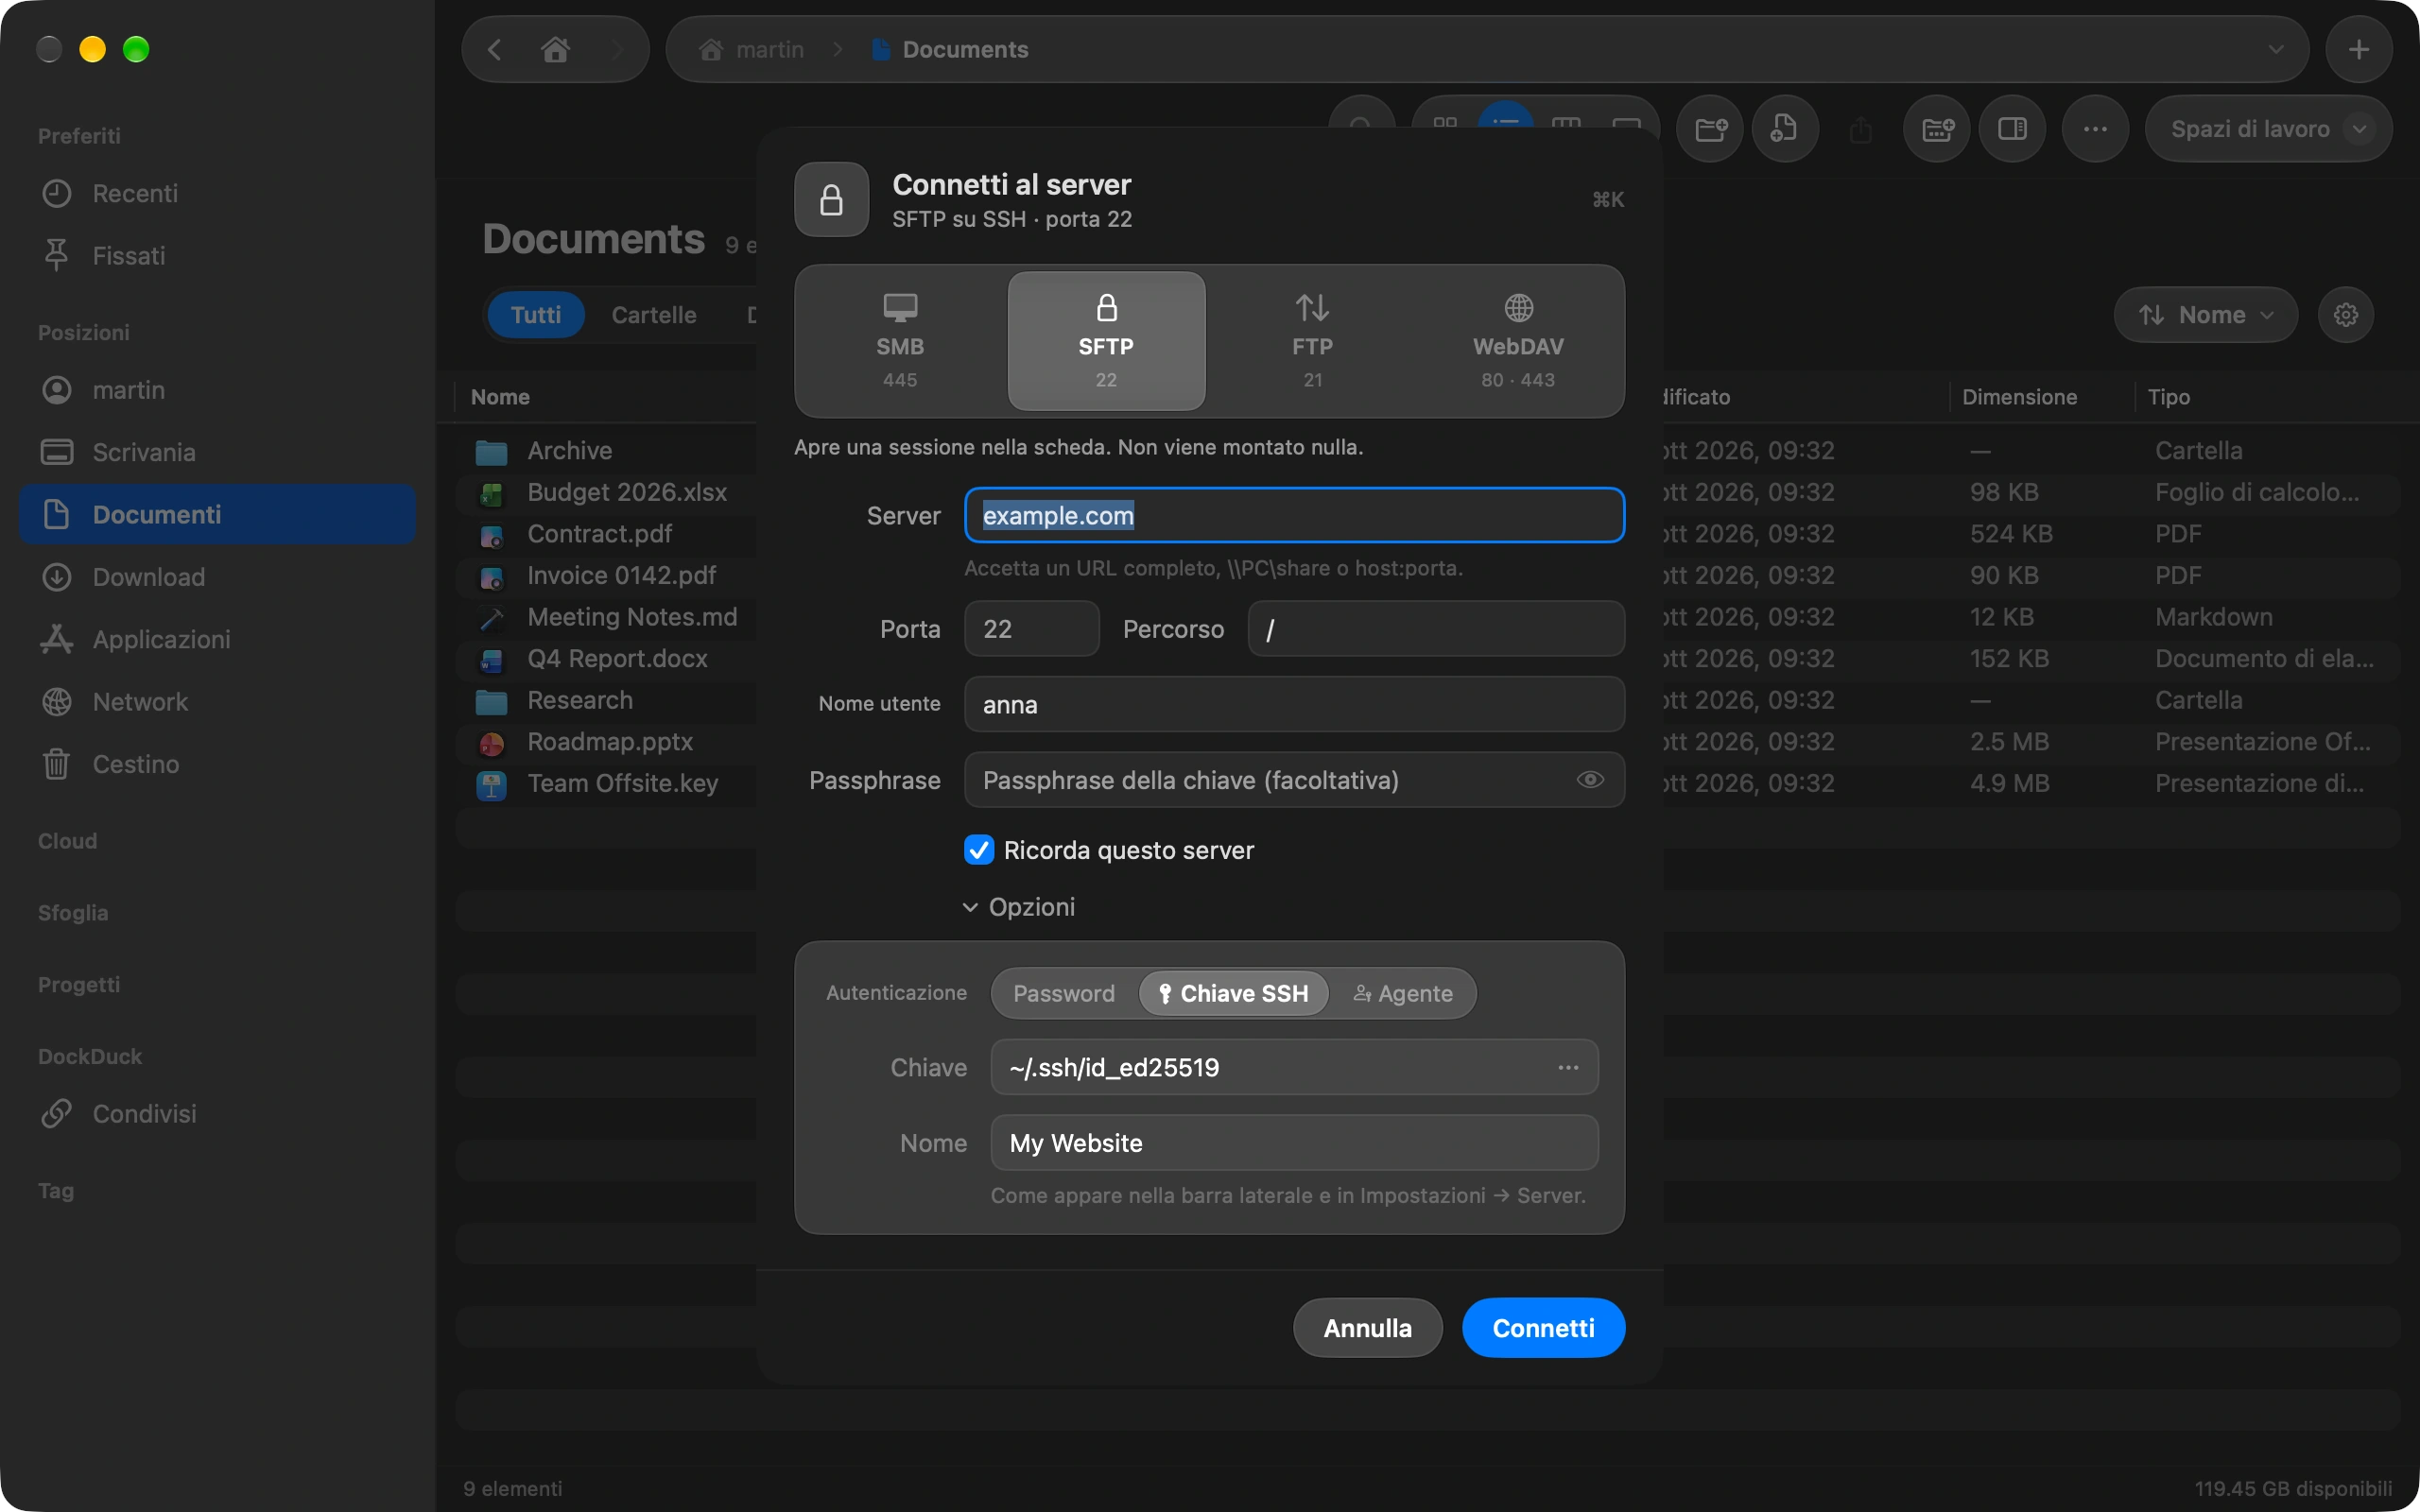Add a new tab with plus button
The image size is (2420, 1512).
coord(2359,49)
